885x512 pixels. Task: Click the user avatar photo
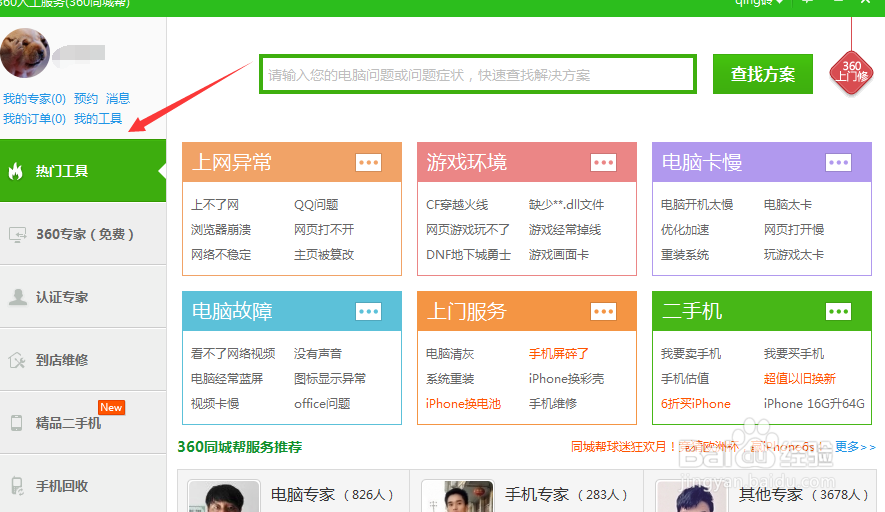coord(25,53)
